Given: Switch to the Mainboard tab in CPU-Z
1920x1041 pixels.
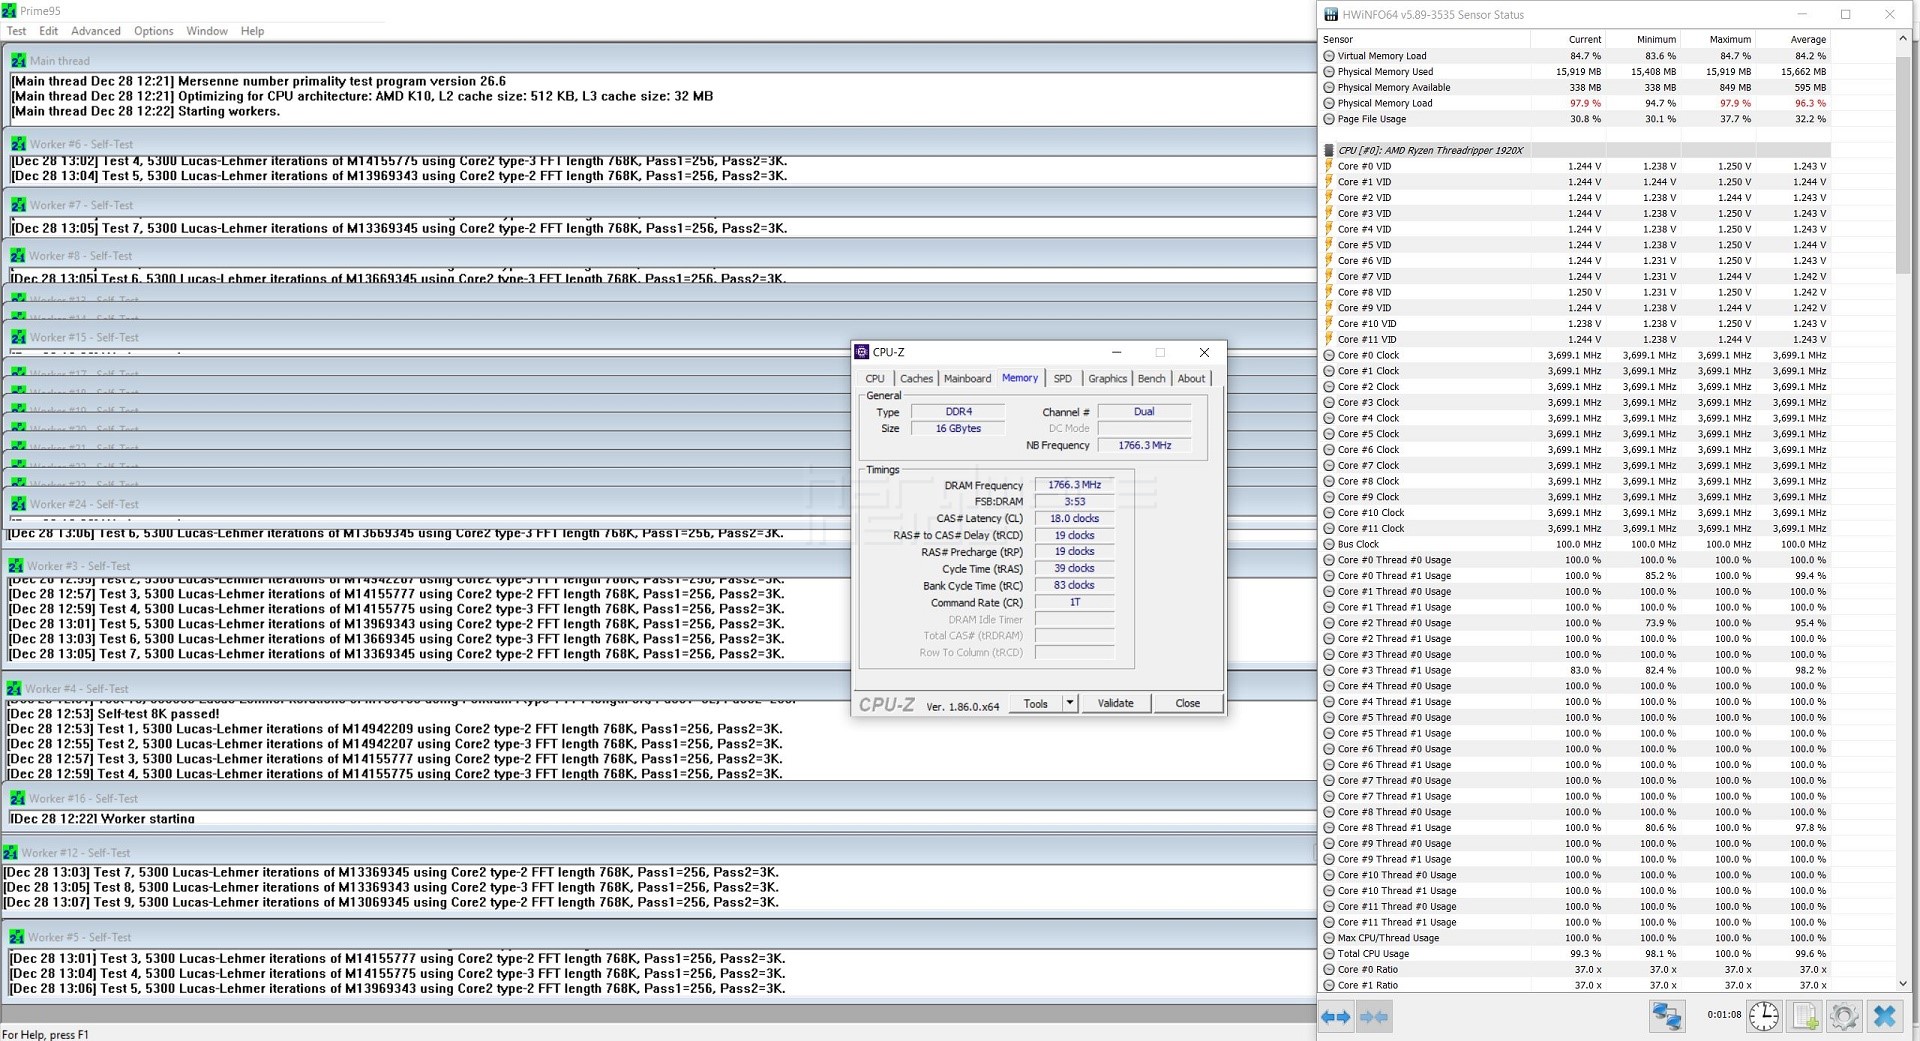Looking at the screenshot, I should [x=967, y=379].
